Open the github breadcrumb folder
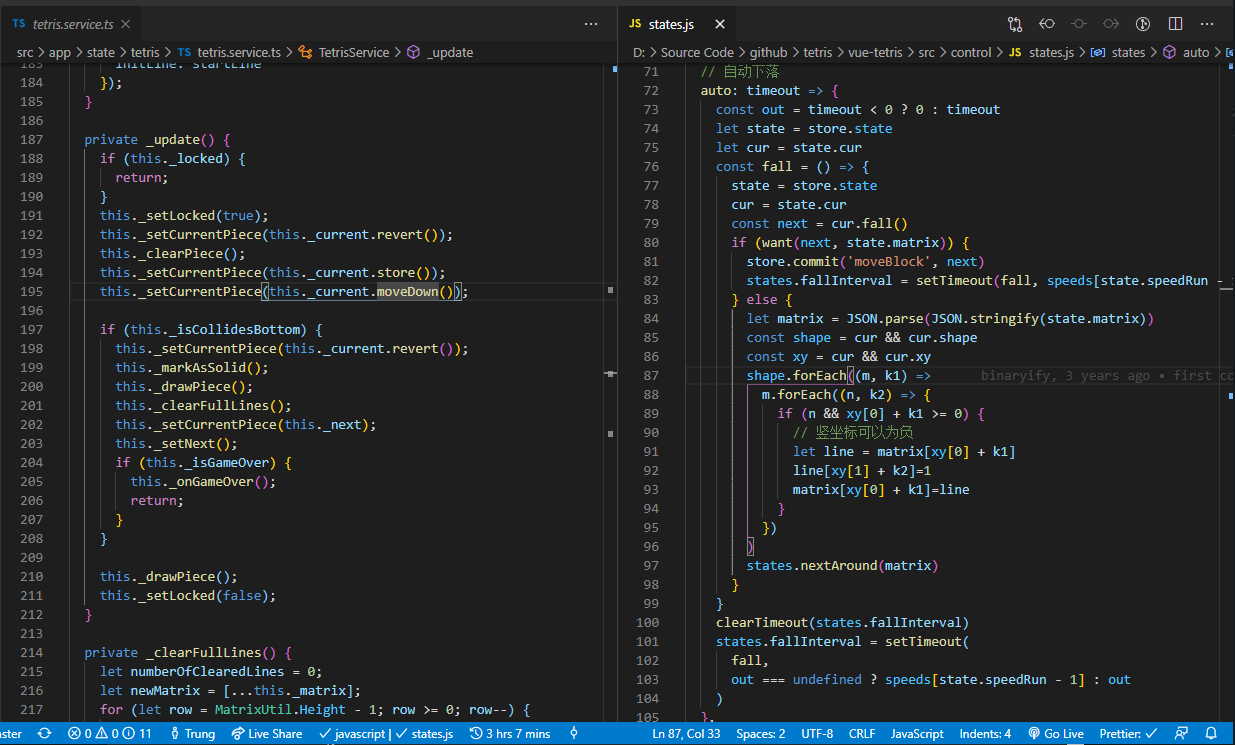Screen dimensions: 1235x745 (768, 52)
